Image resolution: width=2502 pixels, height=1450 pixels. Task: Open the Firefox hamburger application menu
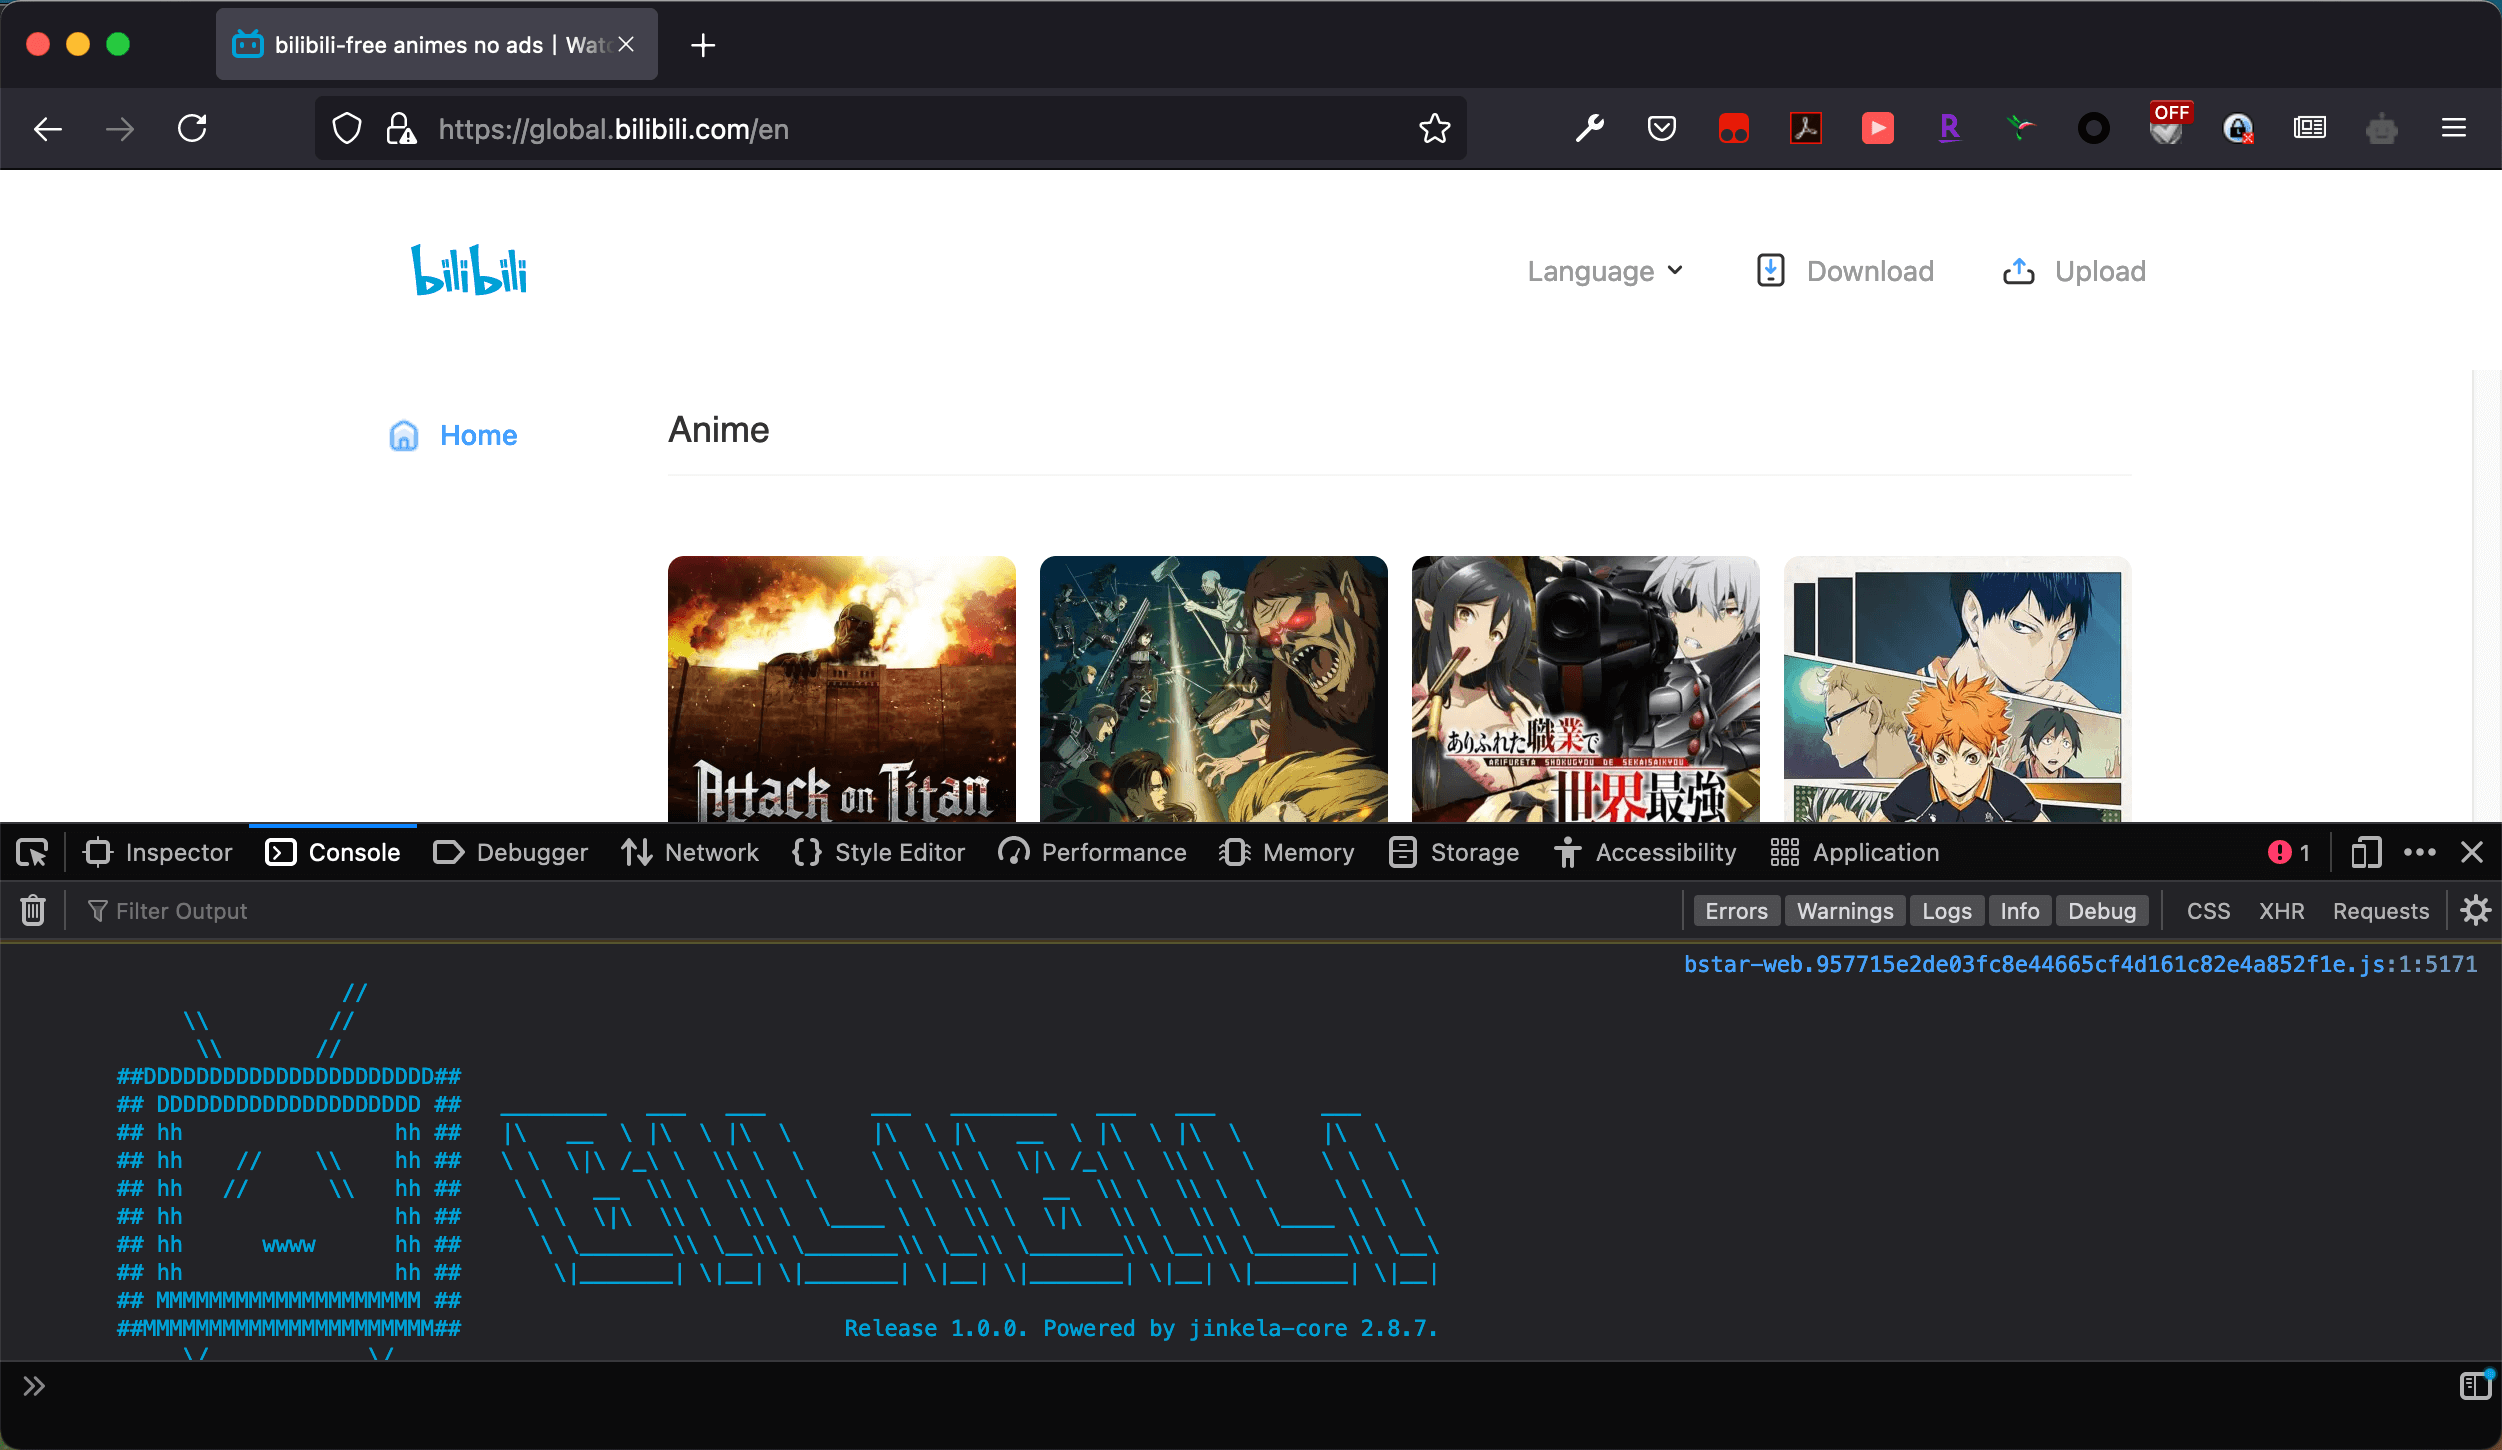coord(2453,128)
